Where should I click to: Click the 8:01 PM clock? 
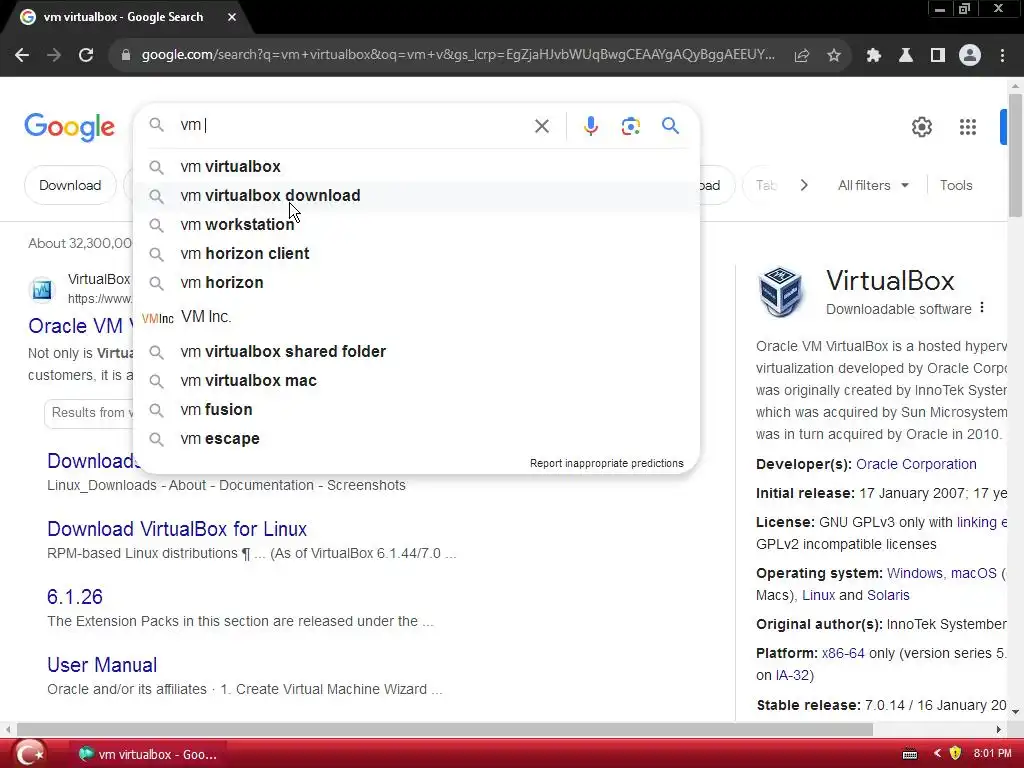[992, 754]
